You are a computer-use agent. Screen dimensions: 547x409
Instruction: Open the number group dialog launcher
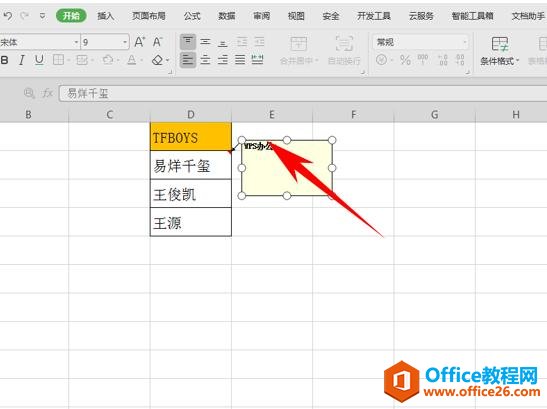click(x=467, y=72)
